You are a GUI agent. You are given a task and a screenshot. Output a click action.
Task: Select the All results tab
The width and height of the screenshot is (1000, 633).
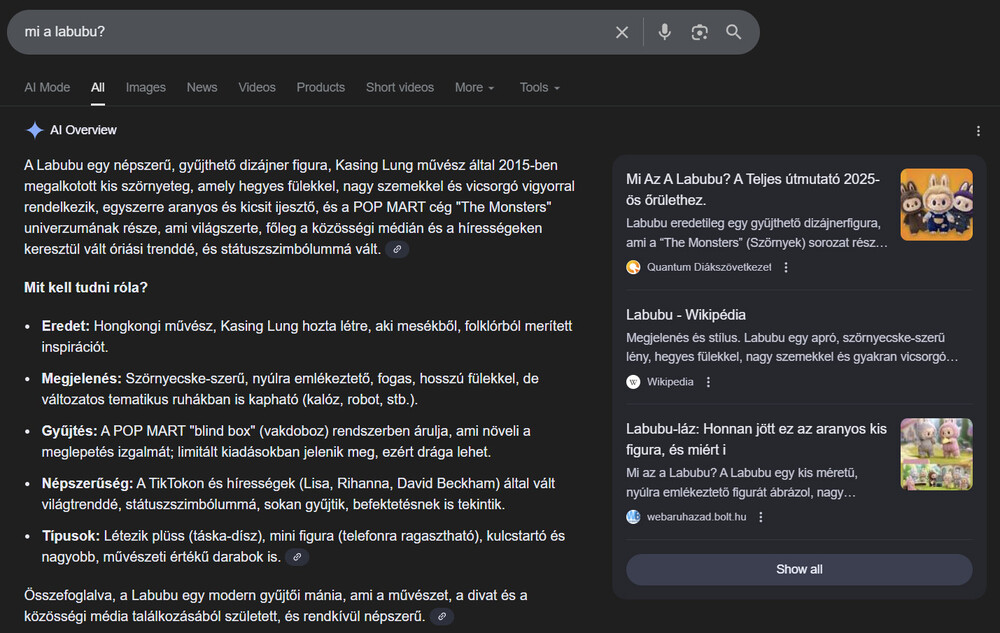click(98, 87)
